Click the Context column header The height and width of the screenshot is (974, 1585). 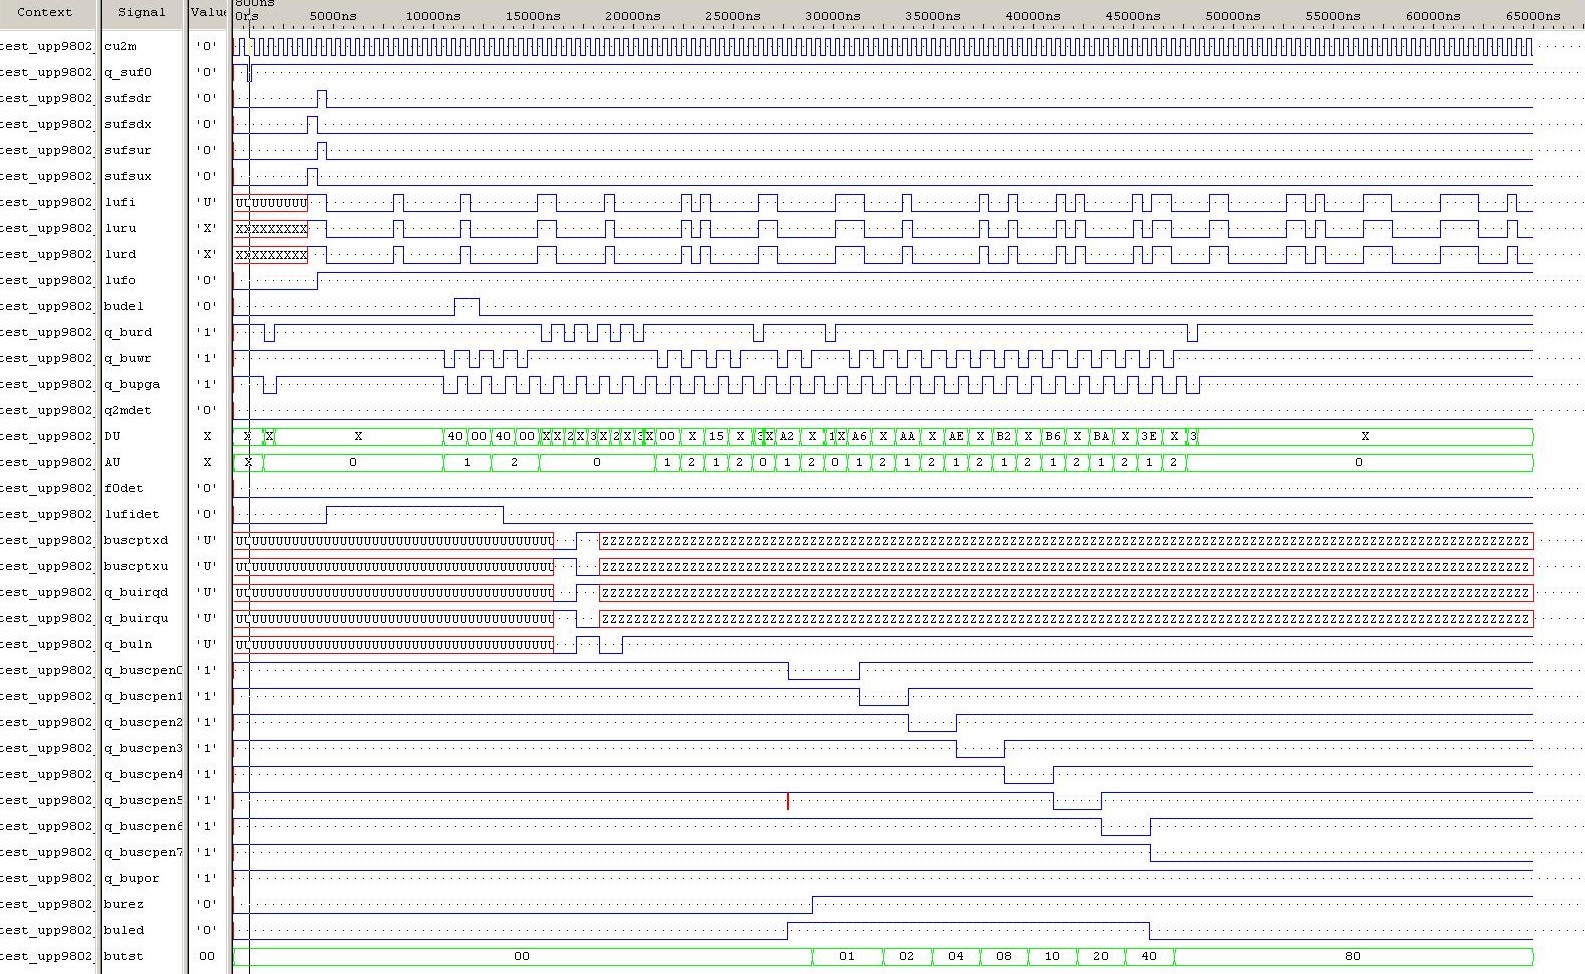point(45,13)
